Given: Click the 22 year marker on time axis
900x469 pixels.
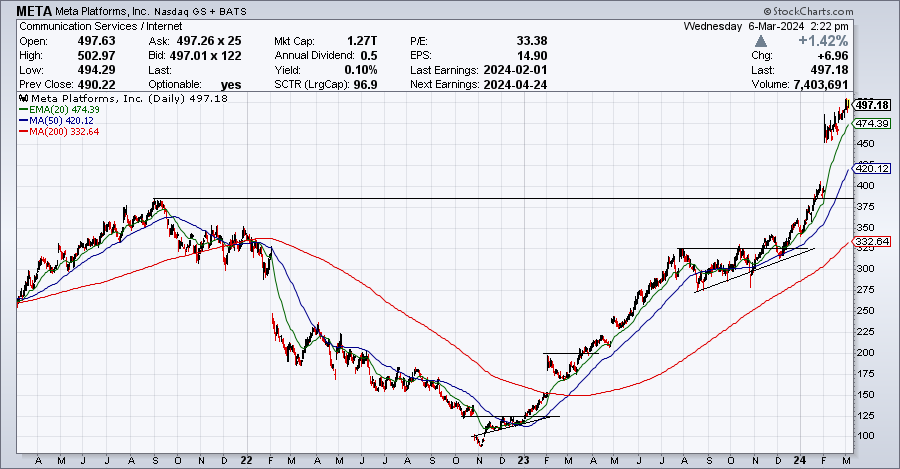Looking at the screenshot, I should coord(246,460).
